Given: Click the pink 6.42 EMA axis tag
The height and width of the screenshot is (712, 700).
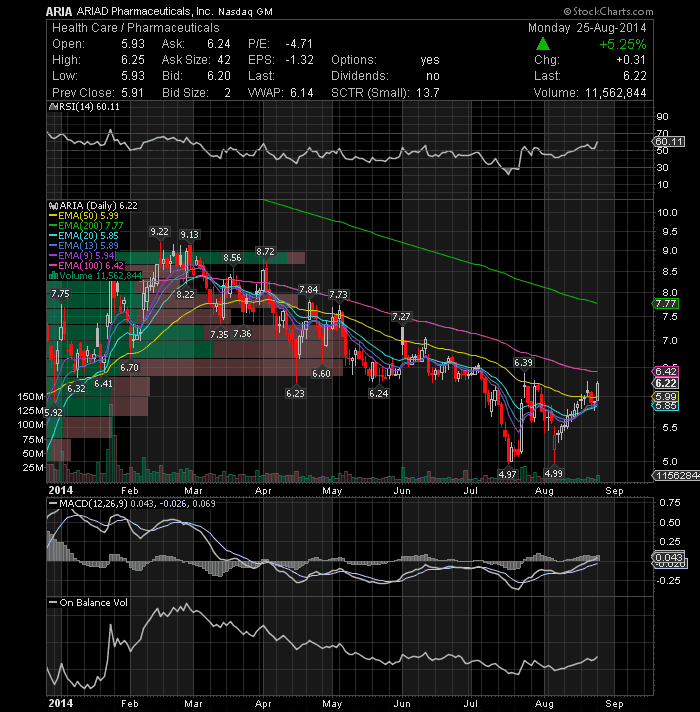Looking at the screenshot, I should pos(665,371).
